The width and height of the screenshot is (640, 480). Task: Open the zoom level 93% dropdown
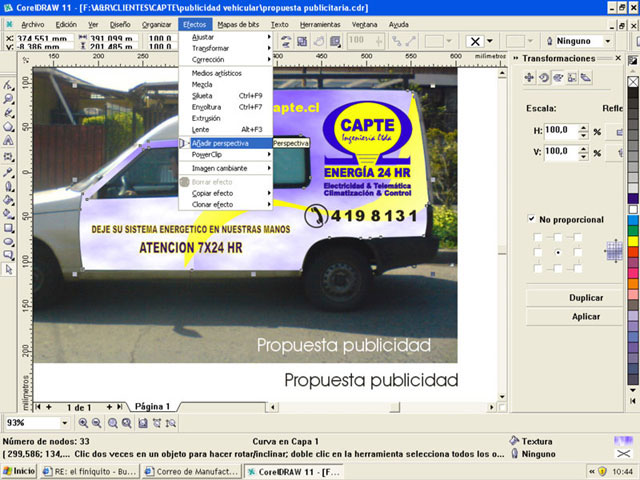(x=64, y=423)
